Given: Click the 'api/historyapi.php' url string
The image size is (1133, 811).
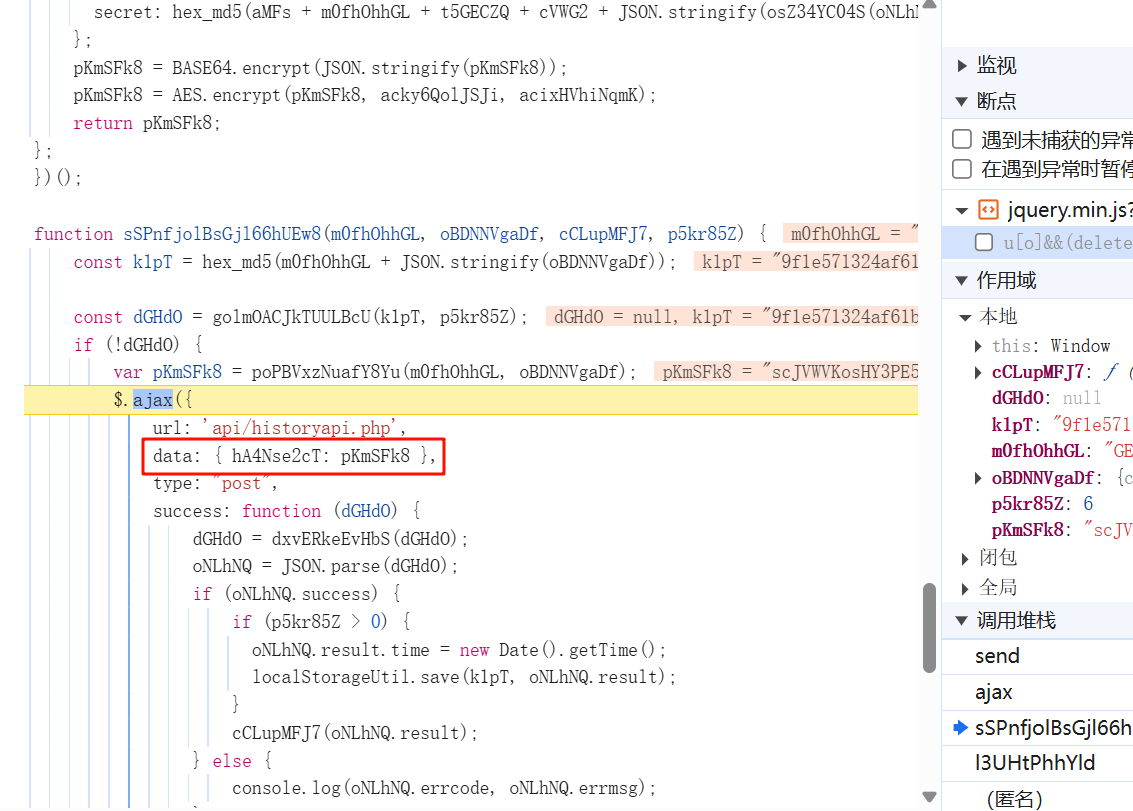Looking at the screenshot, I should [x=299, y=428].
